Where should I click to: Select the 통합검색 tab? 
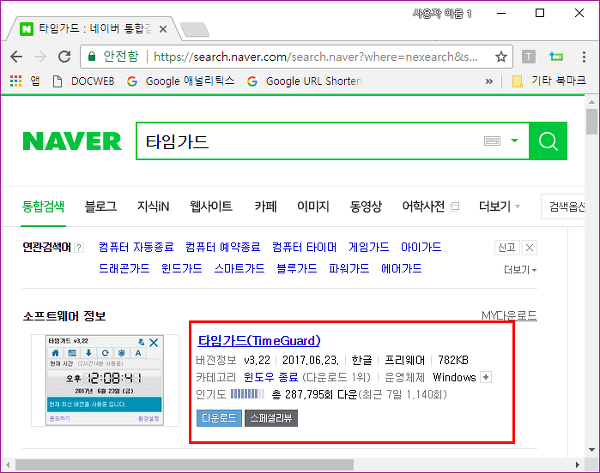[43, 207]
